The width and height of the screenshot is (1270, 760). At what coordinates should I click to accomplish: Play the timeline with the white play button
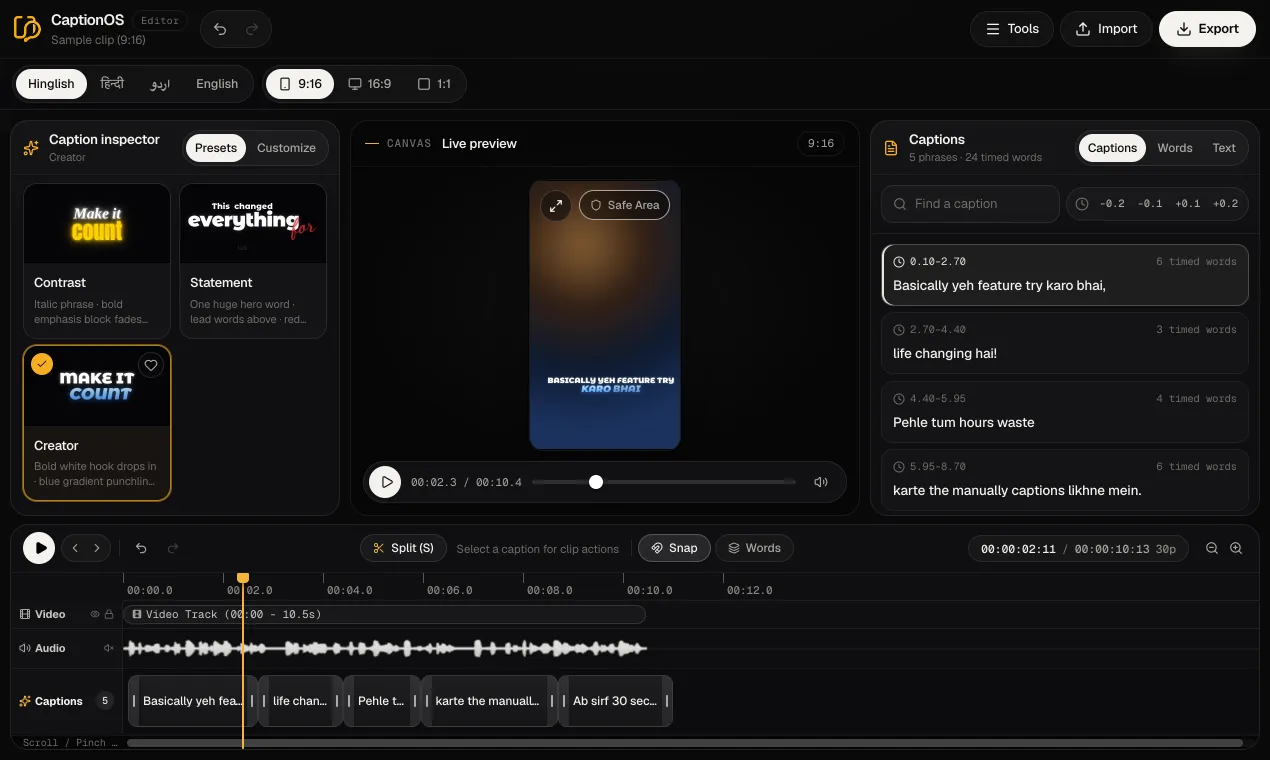click(39, 548)
